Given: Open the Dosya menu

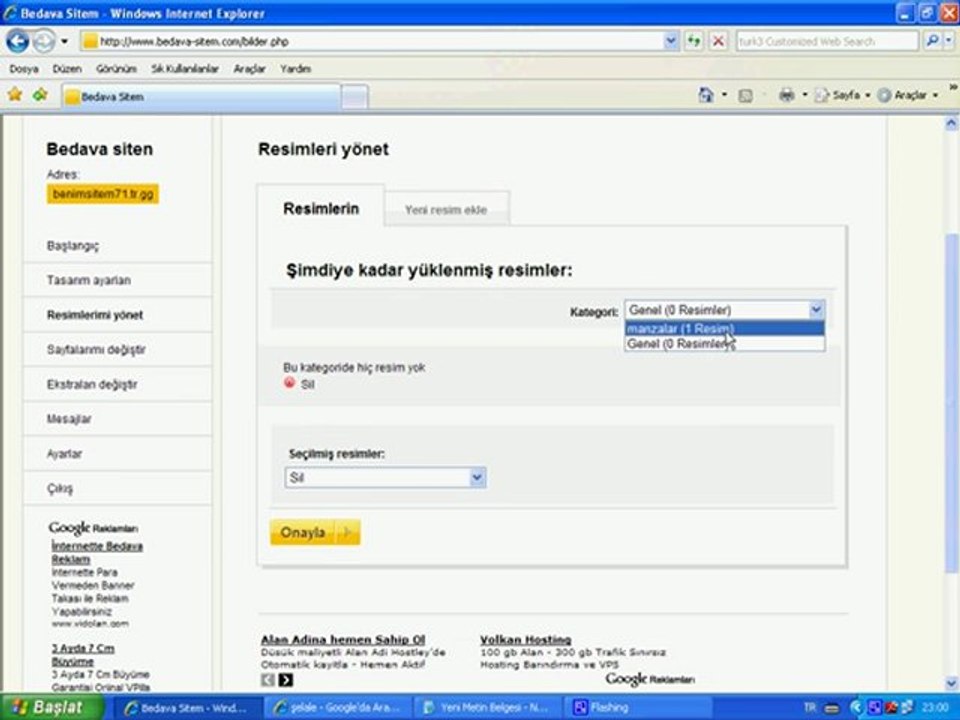Looking at the screenshot, I should [x=24, y=69].
